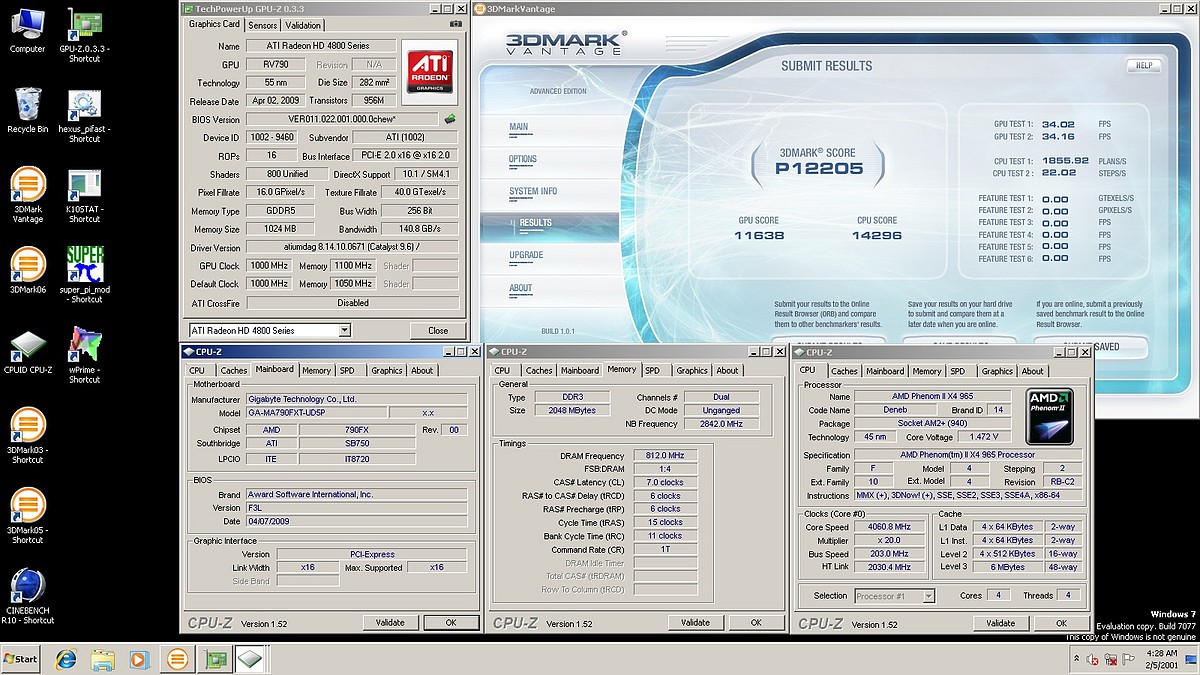Expand the ATI Radeon HD 4800 dropdown
This screenshot has height=675, width=1200.
click(344, 330)
